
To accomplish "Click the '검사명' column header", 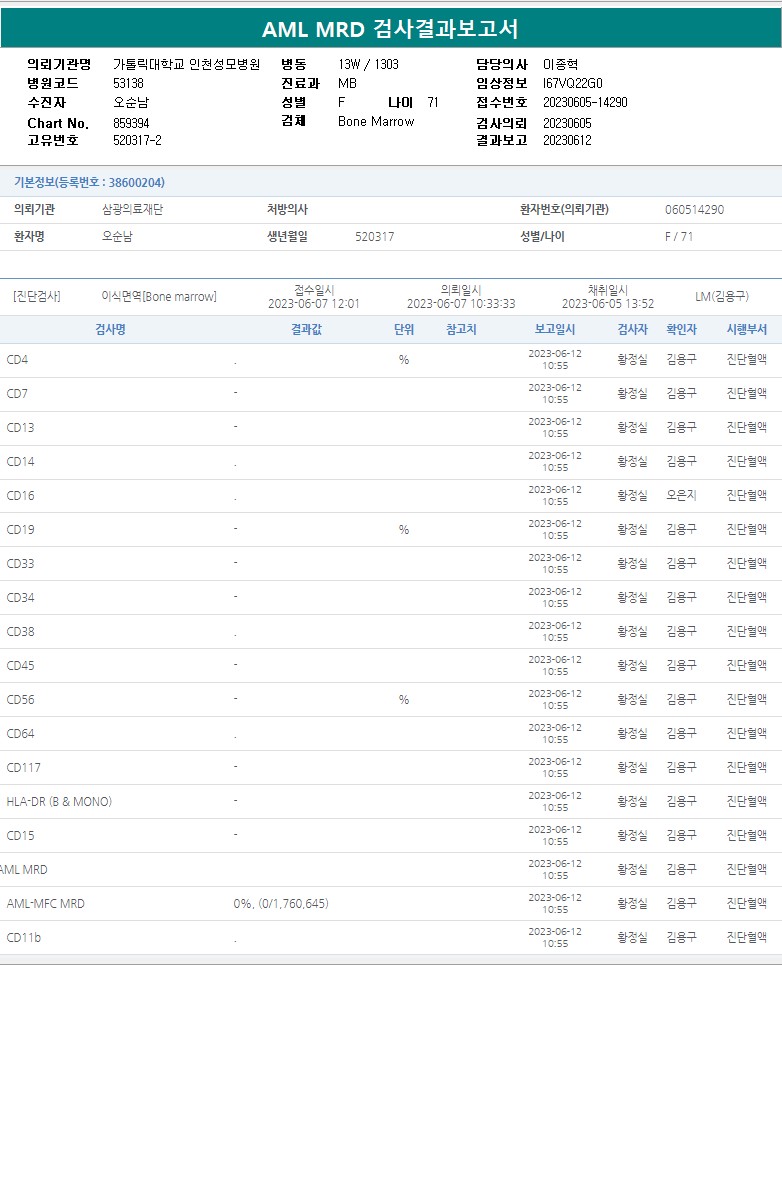I will (x=110, y=330).
